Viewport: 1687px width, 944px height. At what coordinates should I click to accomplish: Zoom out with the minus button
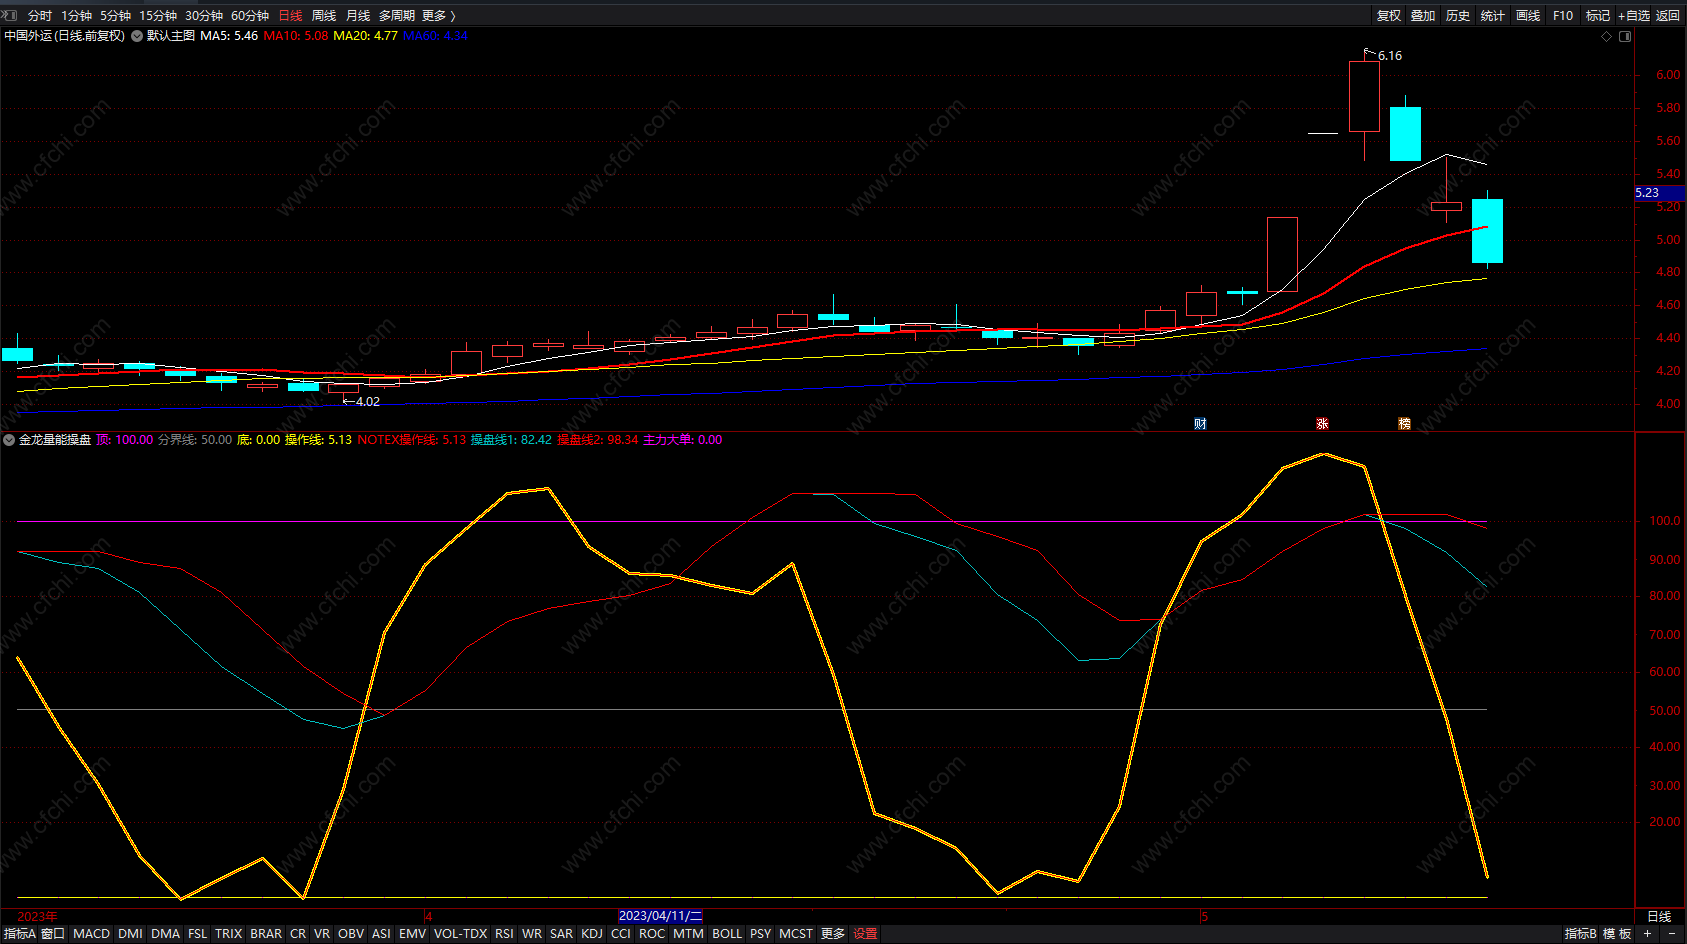pos(1672,934)
